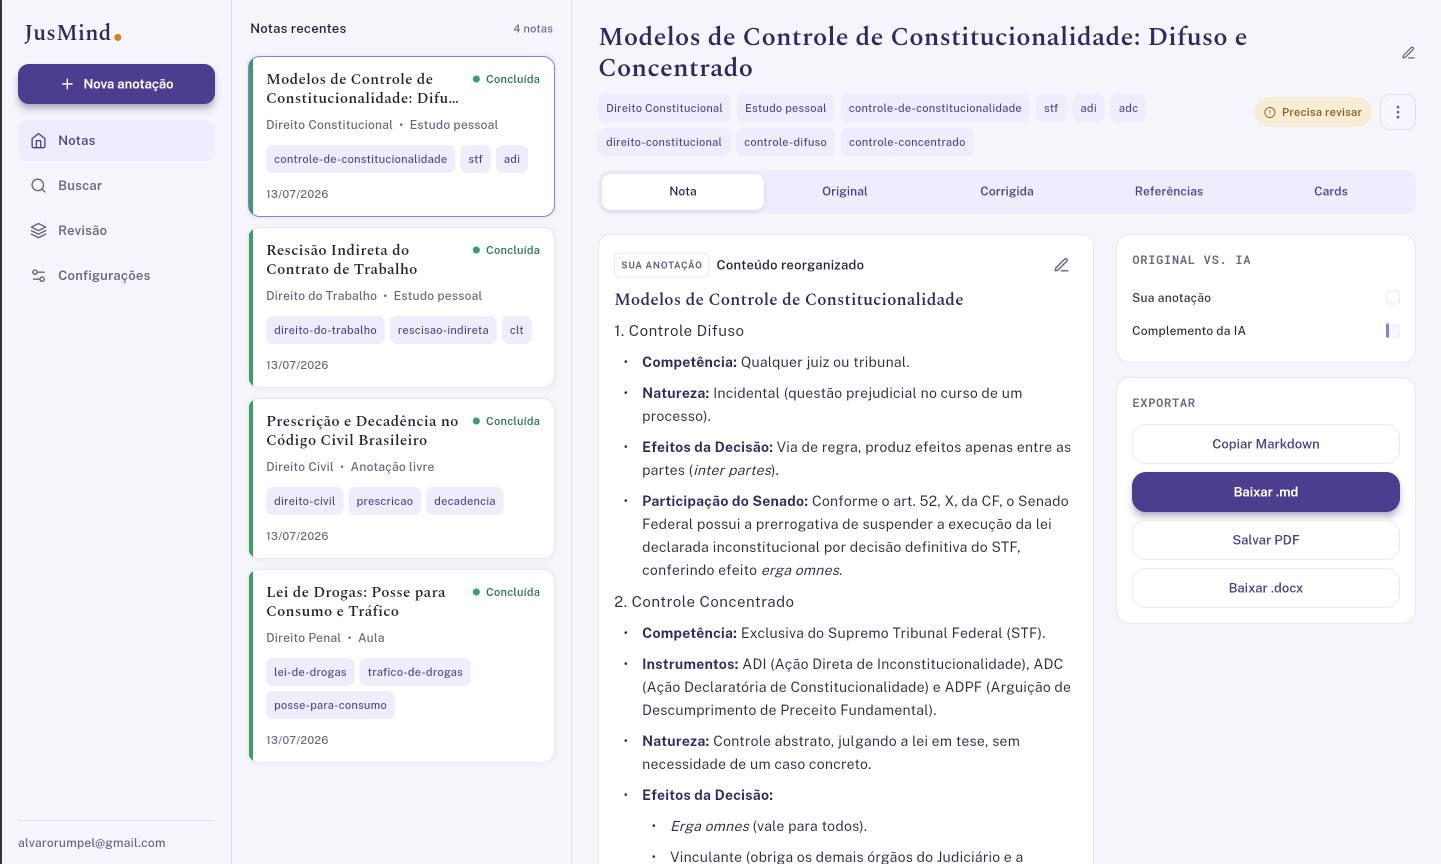Switch to the Cards tab
Viewport: 1441px width, 864px height.
[1331, 192]
